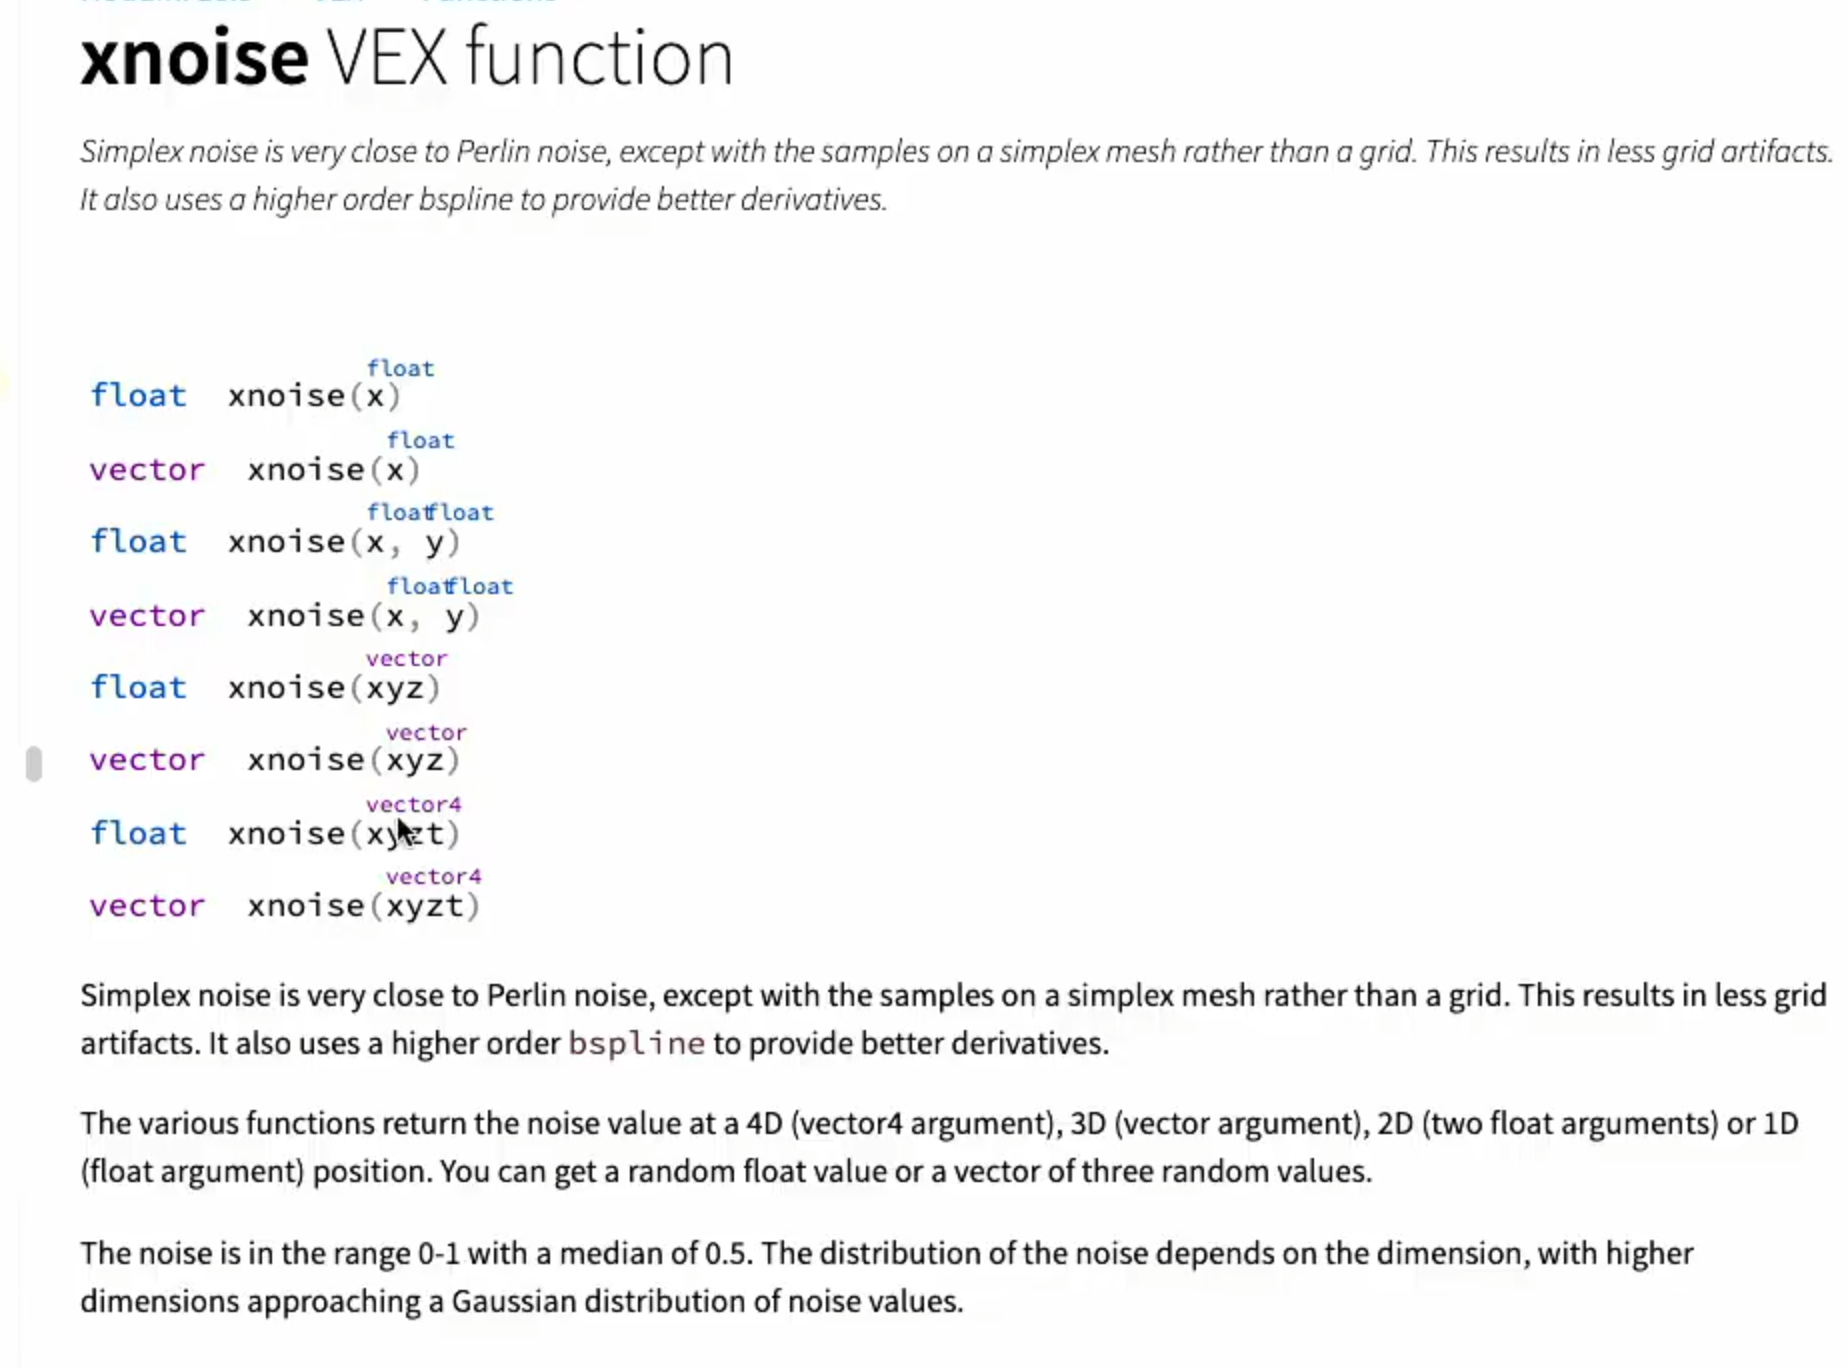Select the float return type of xnoise(xyz)

[138, 688]
